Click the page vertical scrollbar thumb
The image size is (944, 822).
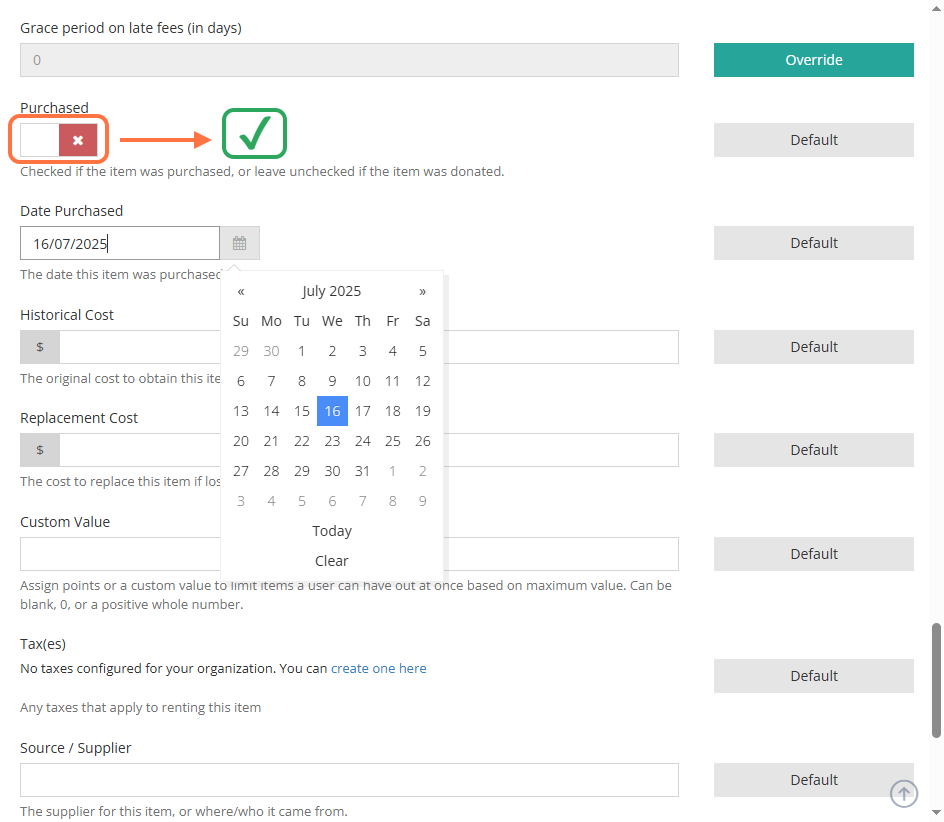point(936,680)
